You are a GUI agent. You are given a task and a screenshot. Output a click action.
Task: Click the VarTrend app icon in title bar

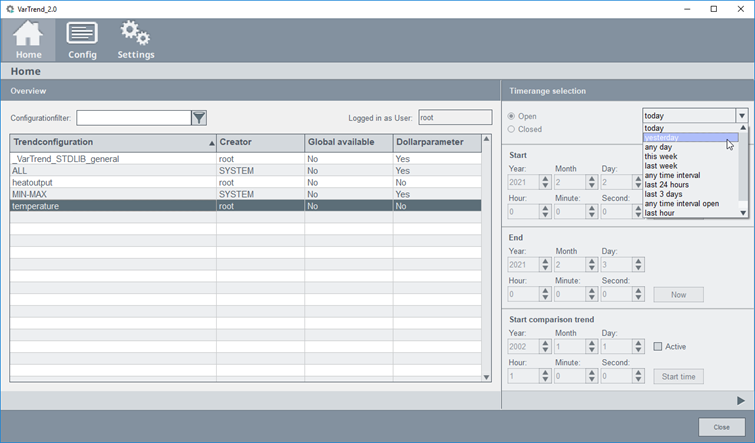pos(10,8)
